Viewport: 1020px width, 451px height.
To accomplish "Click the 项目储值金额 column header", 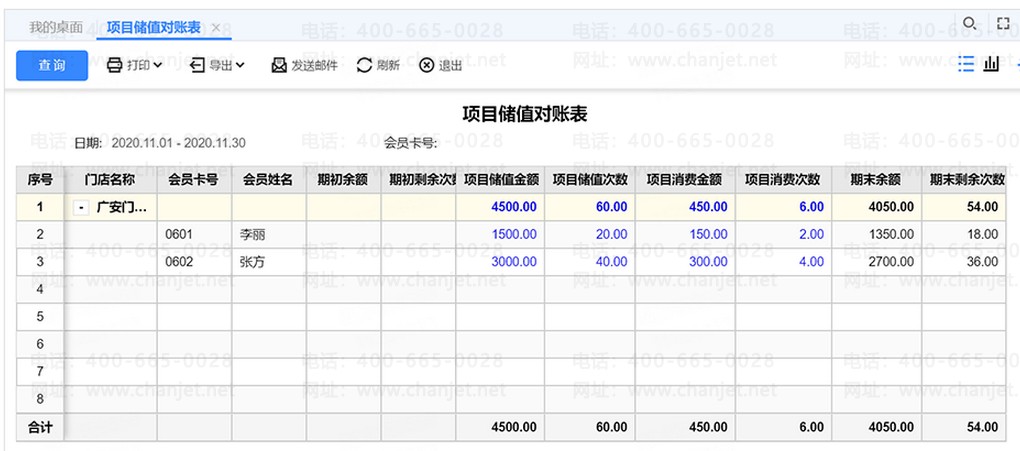I will click(x=503, y=180).
